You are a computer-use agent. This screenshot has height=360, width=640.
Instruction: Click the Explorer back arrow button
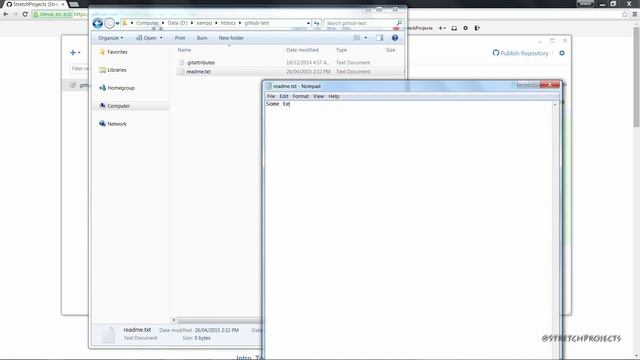click(x=98, y=23)
